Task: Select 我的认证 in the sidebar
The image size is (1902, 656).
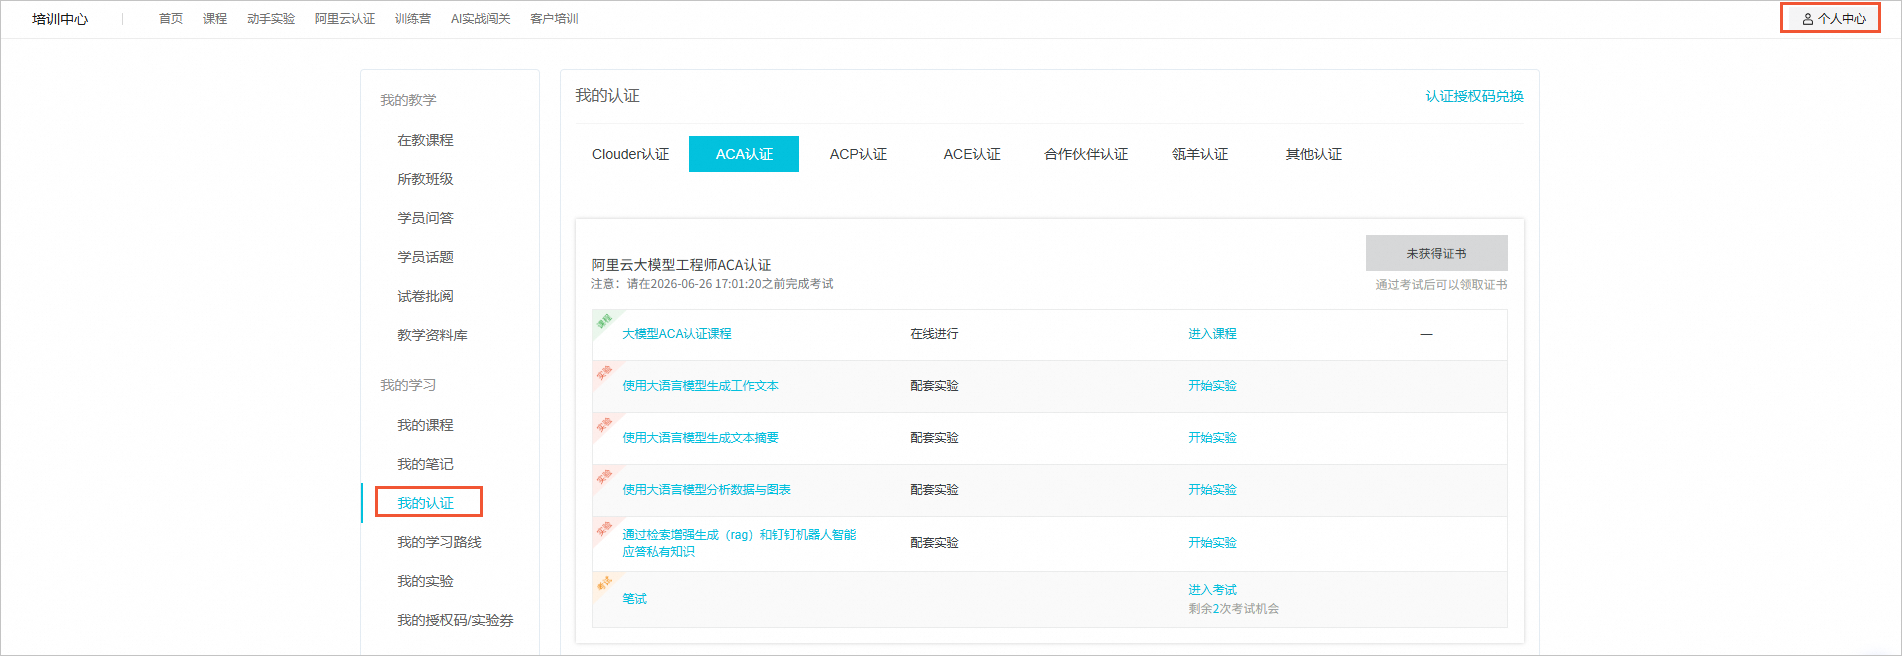Action: (x=425, y=503)
